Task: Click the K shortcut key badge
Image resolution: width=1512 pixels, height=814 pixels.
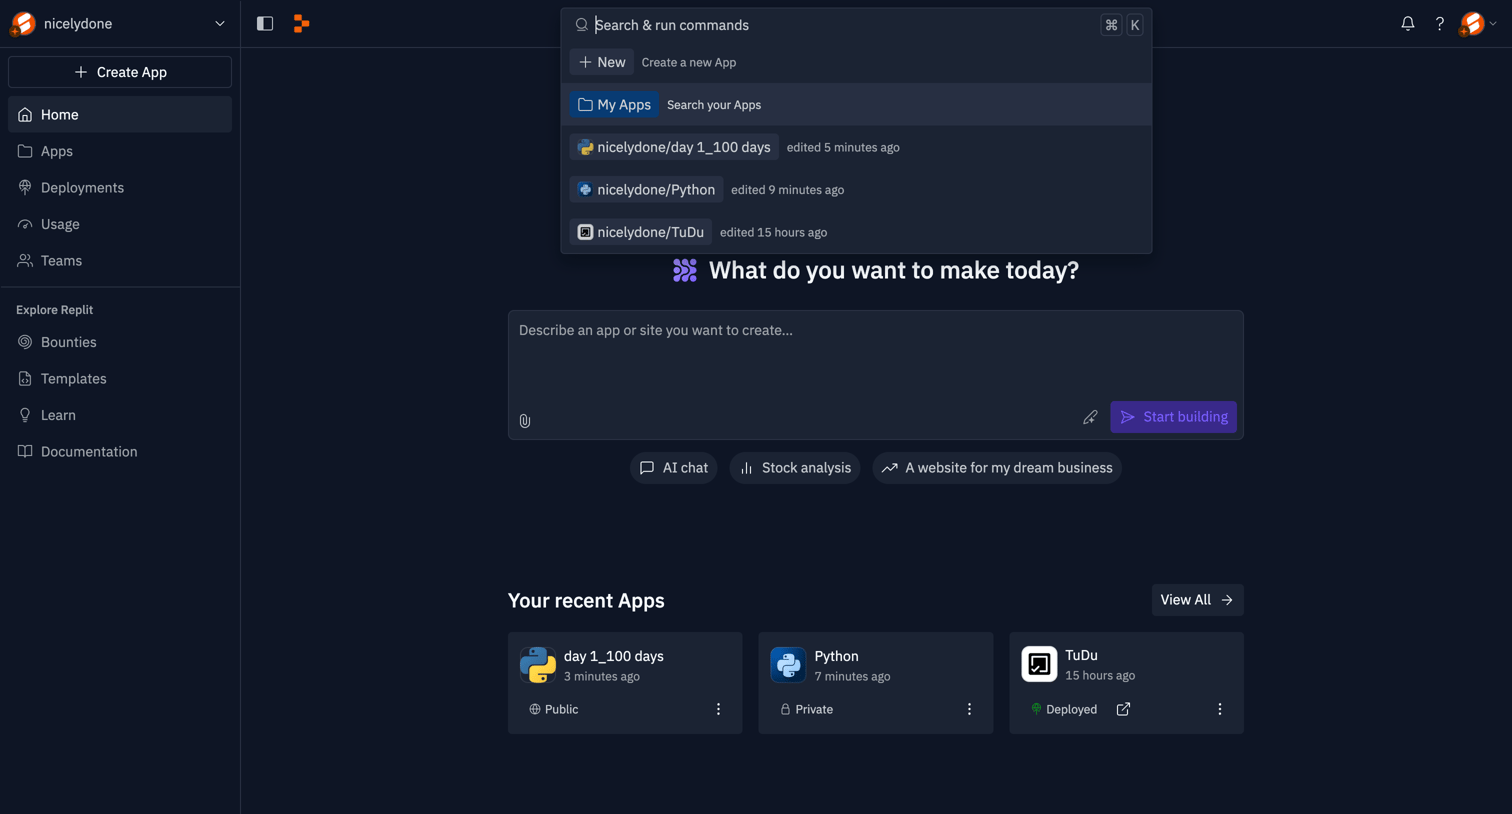Action: tap(1135, 25)
